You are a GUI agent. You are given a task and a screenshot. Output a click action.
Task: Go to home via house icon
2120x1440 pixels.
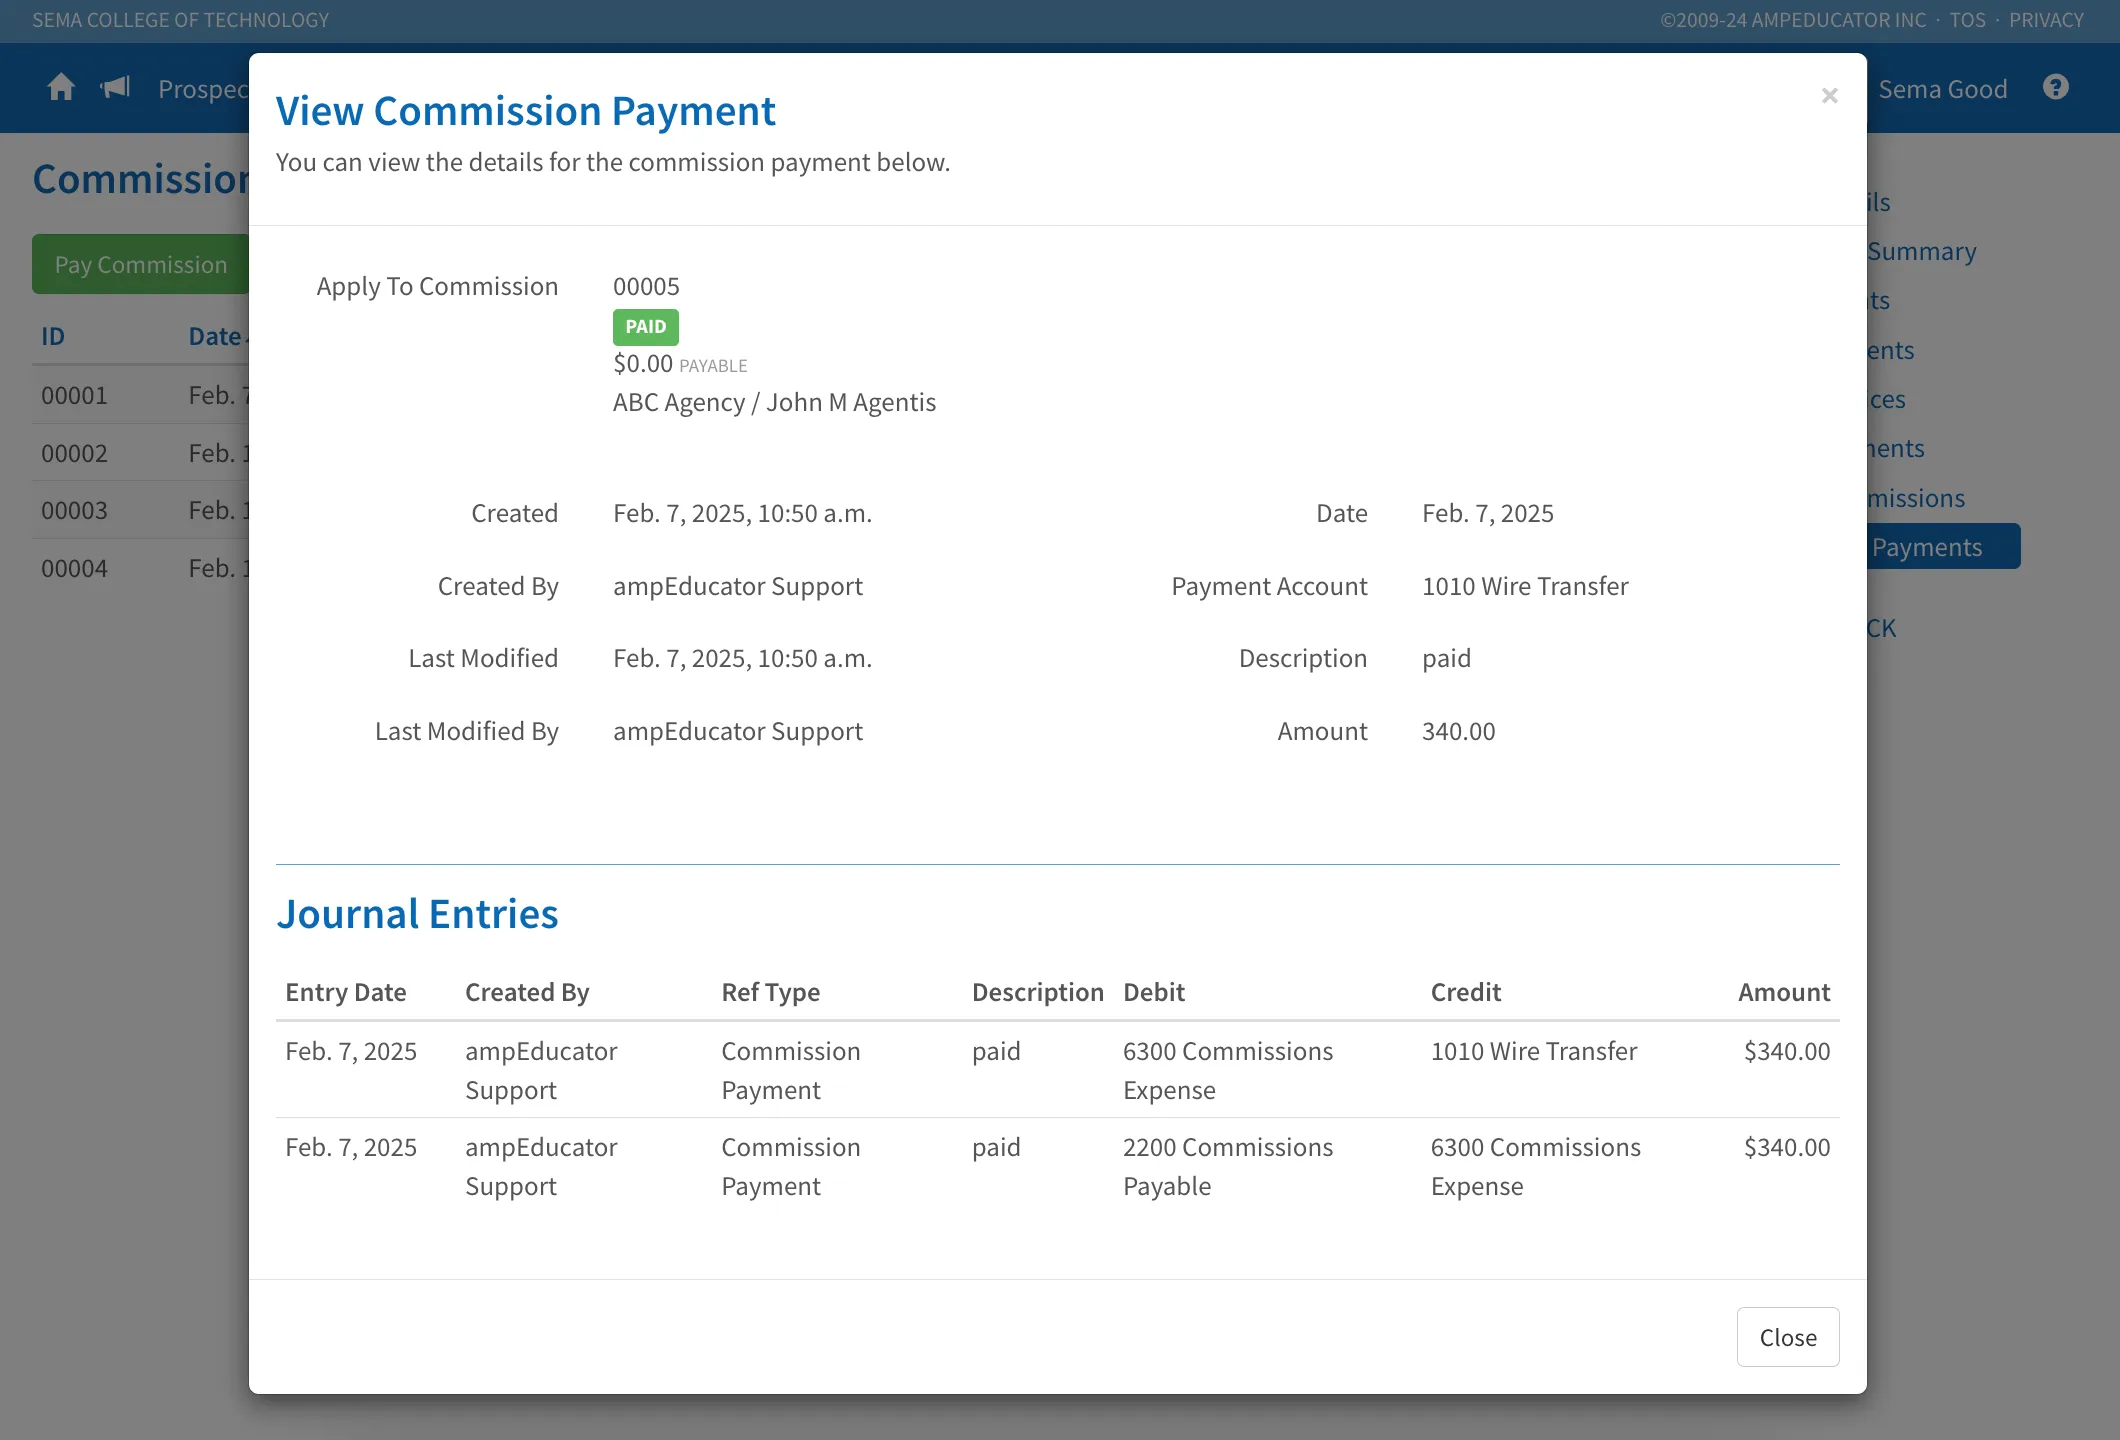point(61,88)
